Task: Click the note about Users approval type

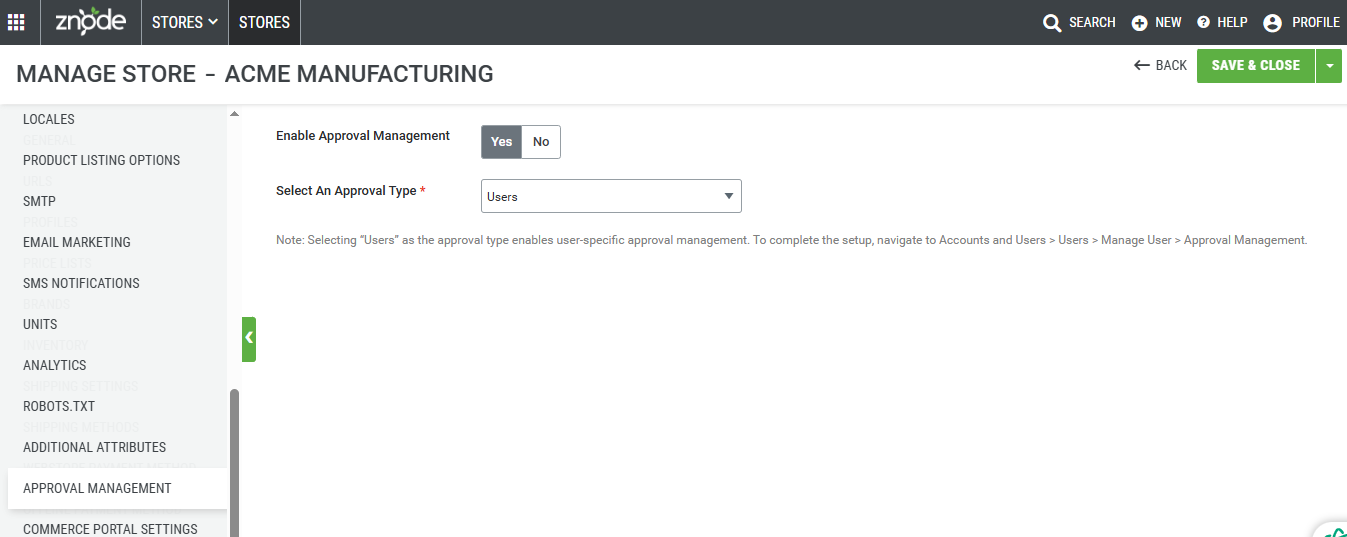Action: (792, 240)
